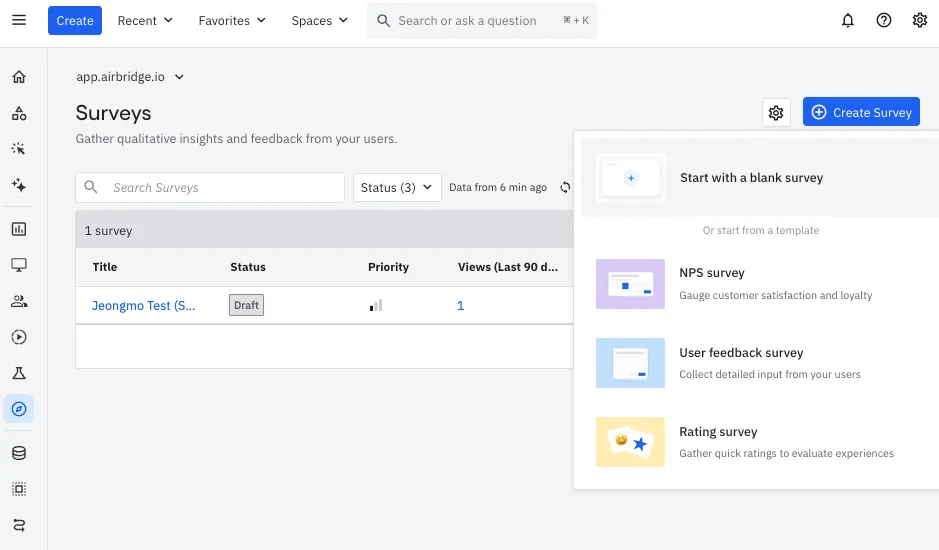Refresh the survey data with the reload icon
Screen dimensions: 939x550
pyautogui.click(x=565, y=188)
